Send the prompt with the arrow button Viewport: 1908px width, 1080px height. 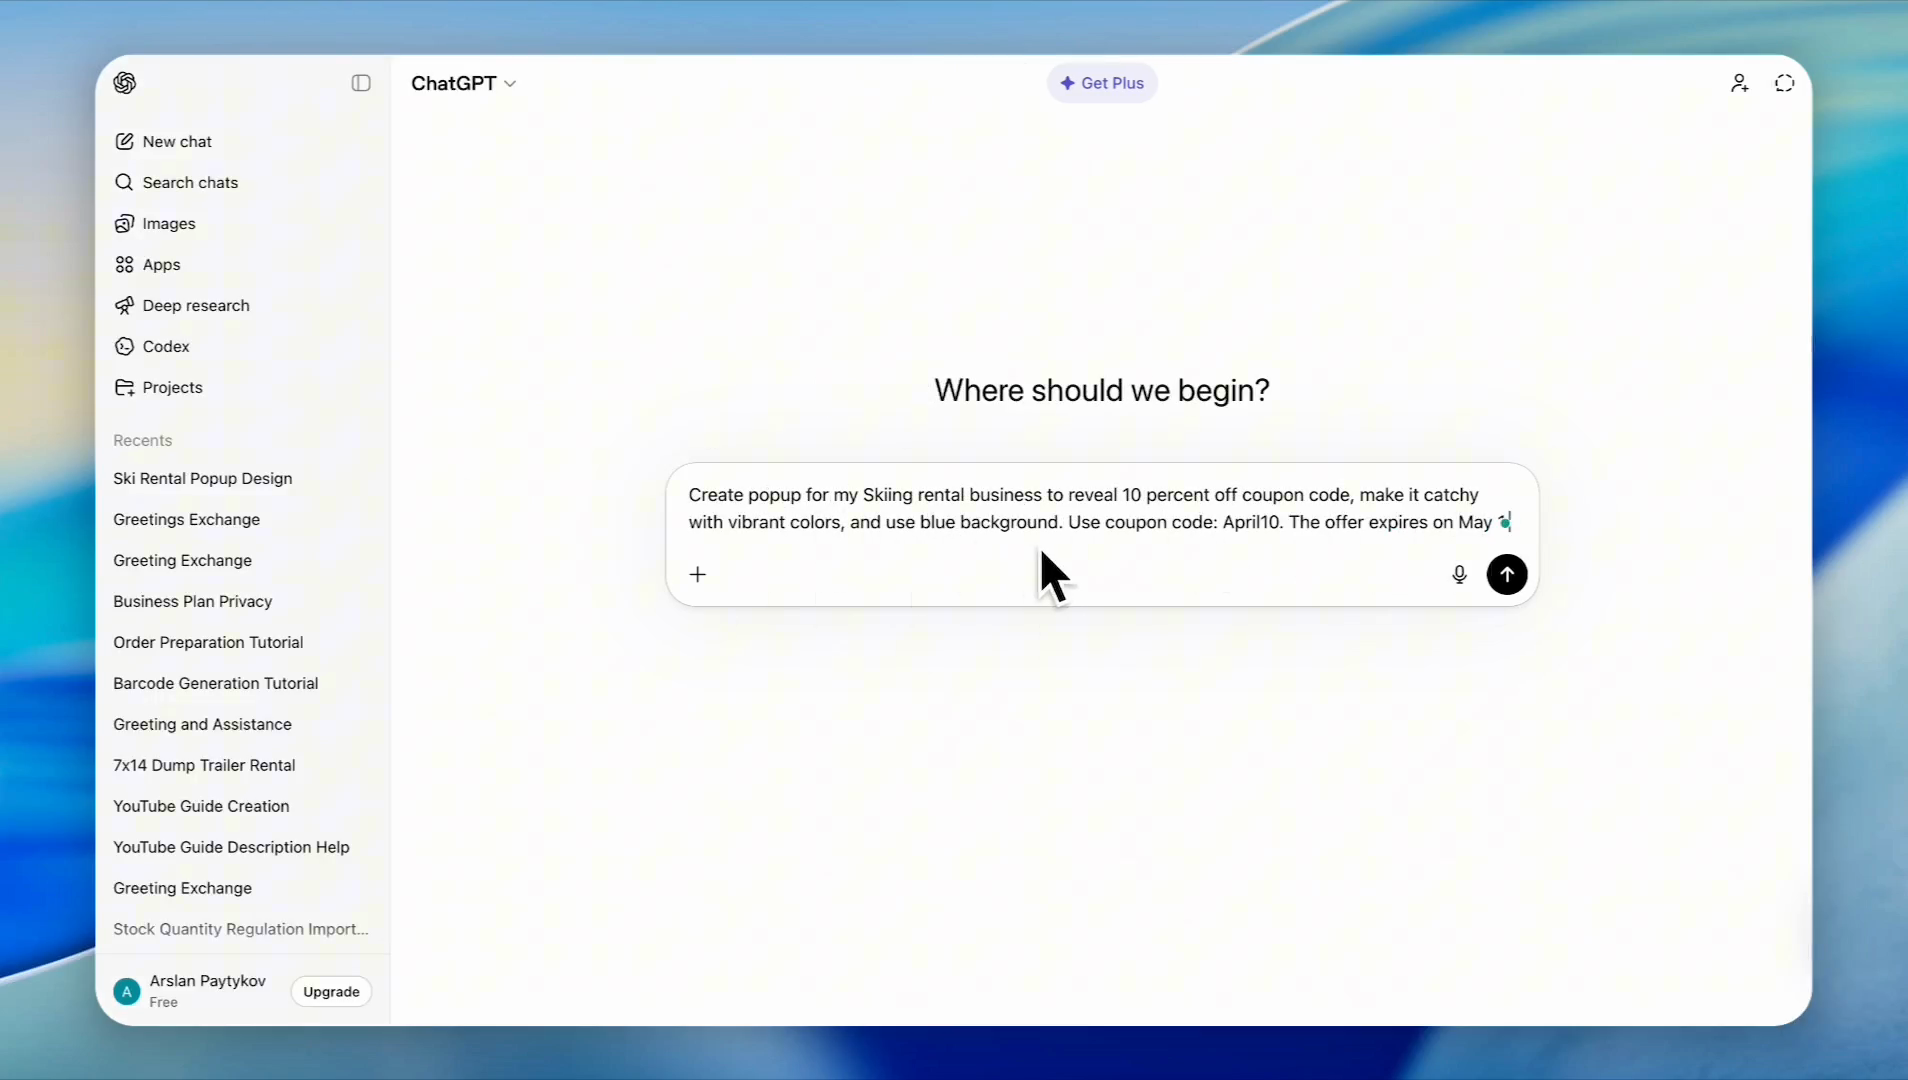click(x=1506, y=575)
